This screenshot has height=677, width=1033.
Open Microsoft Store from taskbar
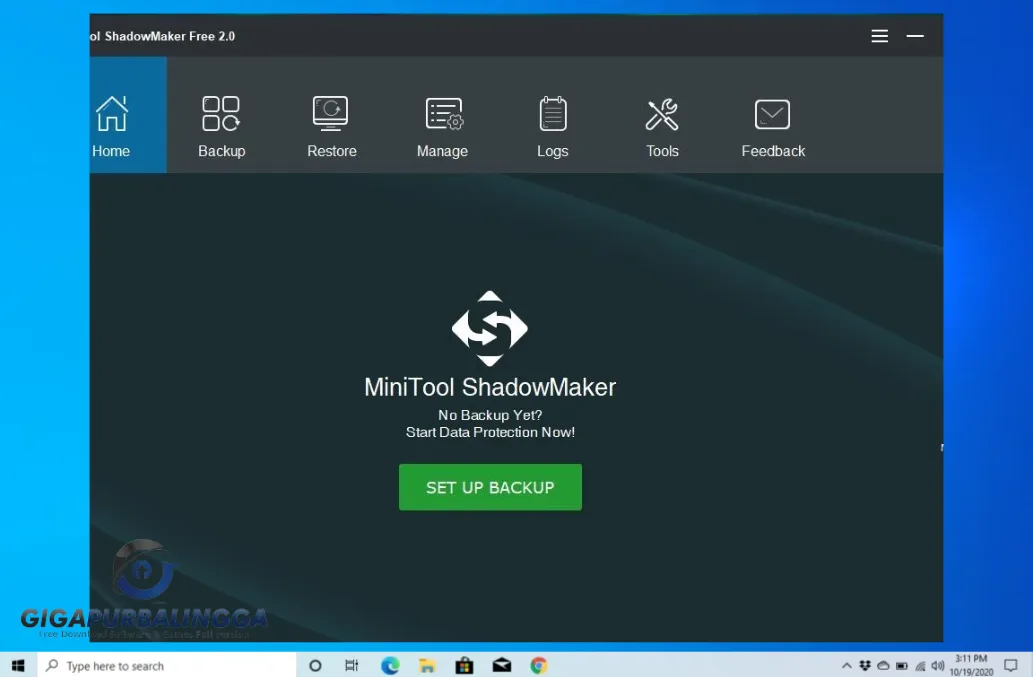click(x=464, y=666)
